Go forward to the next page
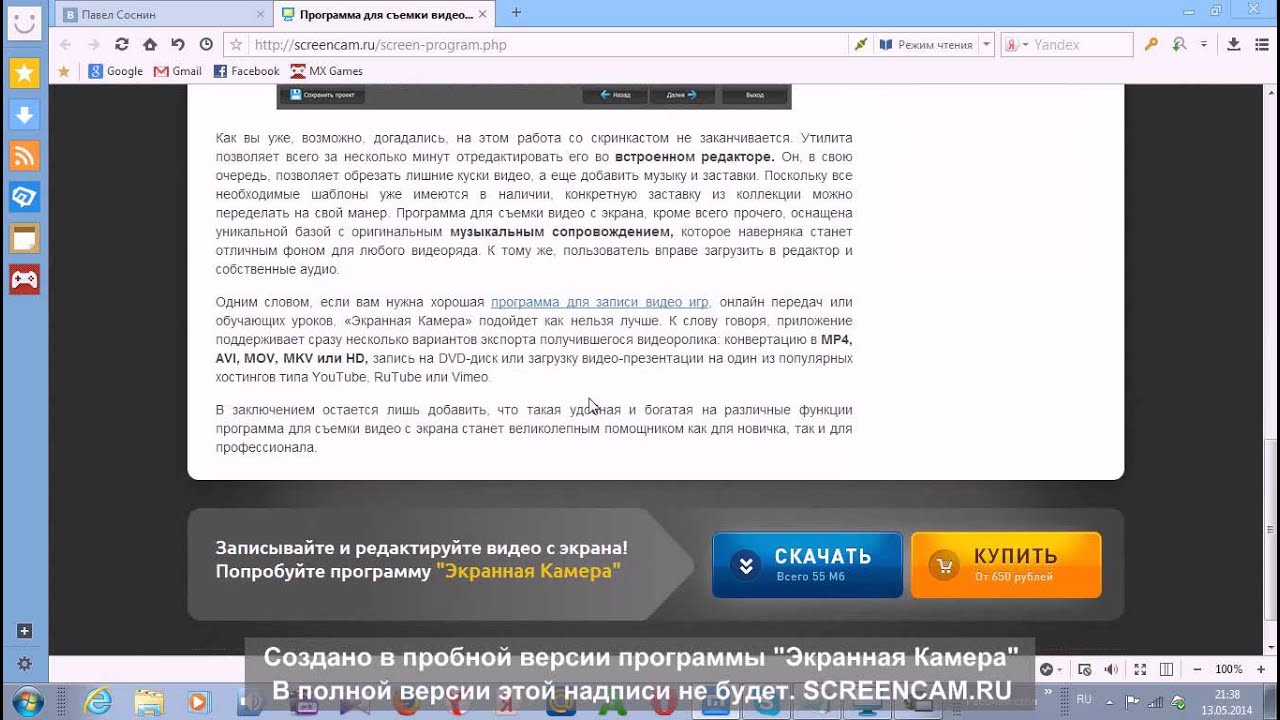The image size is (1280, 720). 94,44
